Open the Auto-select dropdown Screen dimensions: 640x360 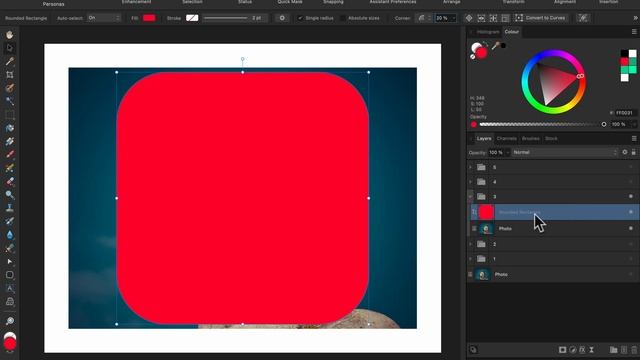104,18
